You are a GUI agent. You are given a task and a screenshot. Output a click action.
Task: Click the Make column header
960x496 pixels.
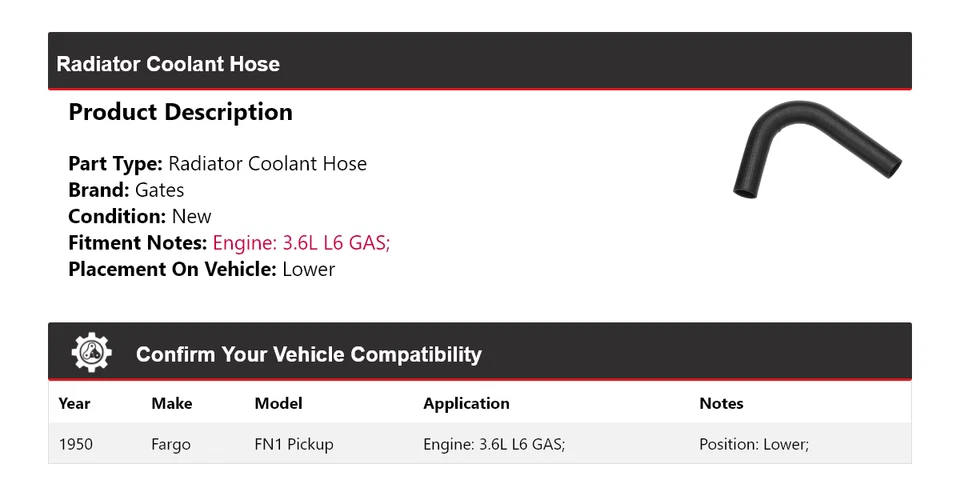171,403
